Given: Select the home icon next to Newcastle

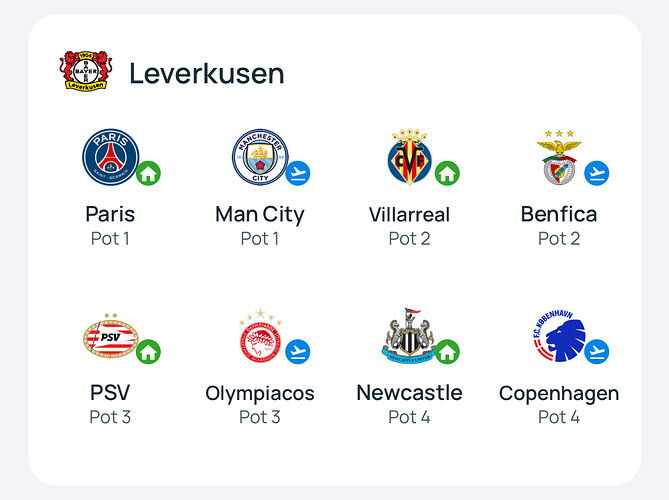Looking at the screenshot, I should point(447,352).
